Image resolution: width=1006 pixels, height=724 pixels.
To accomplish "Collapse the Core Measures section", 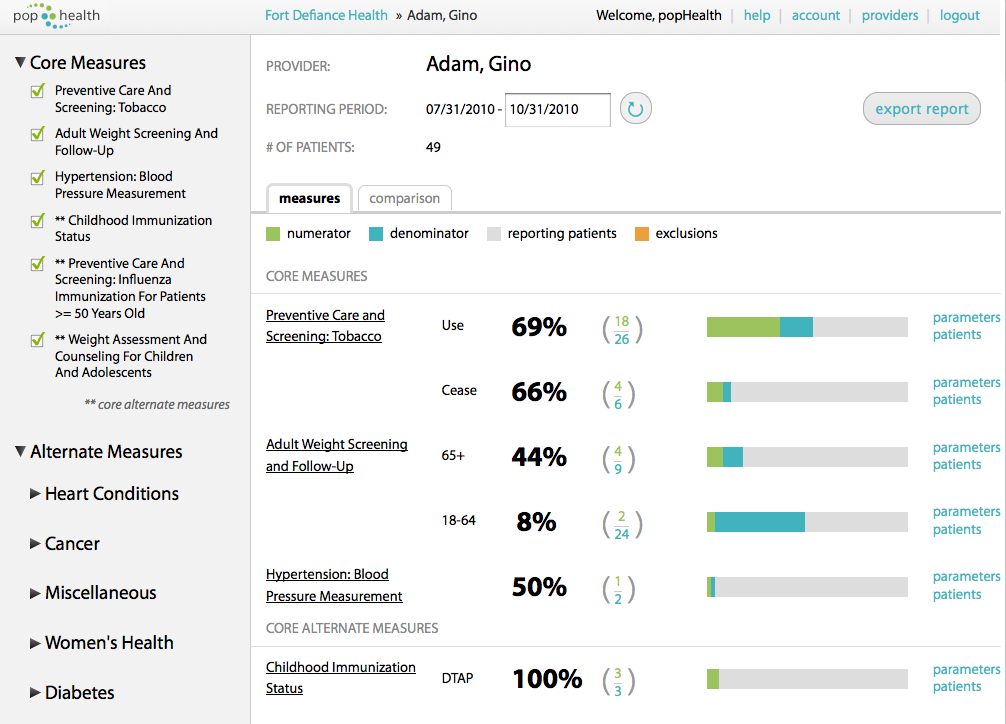I will click(x=21, y=61).
